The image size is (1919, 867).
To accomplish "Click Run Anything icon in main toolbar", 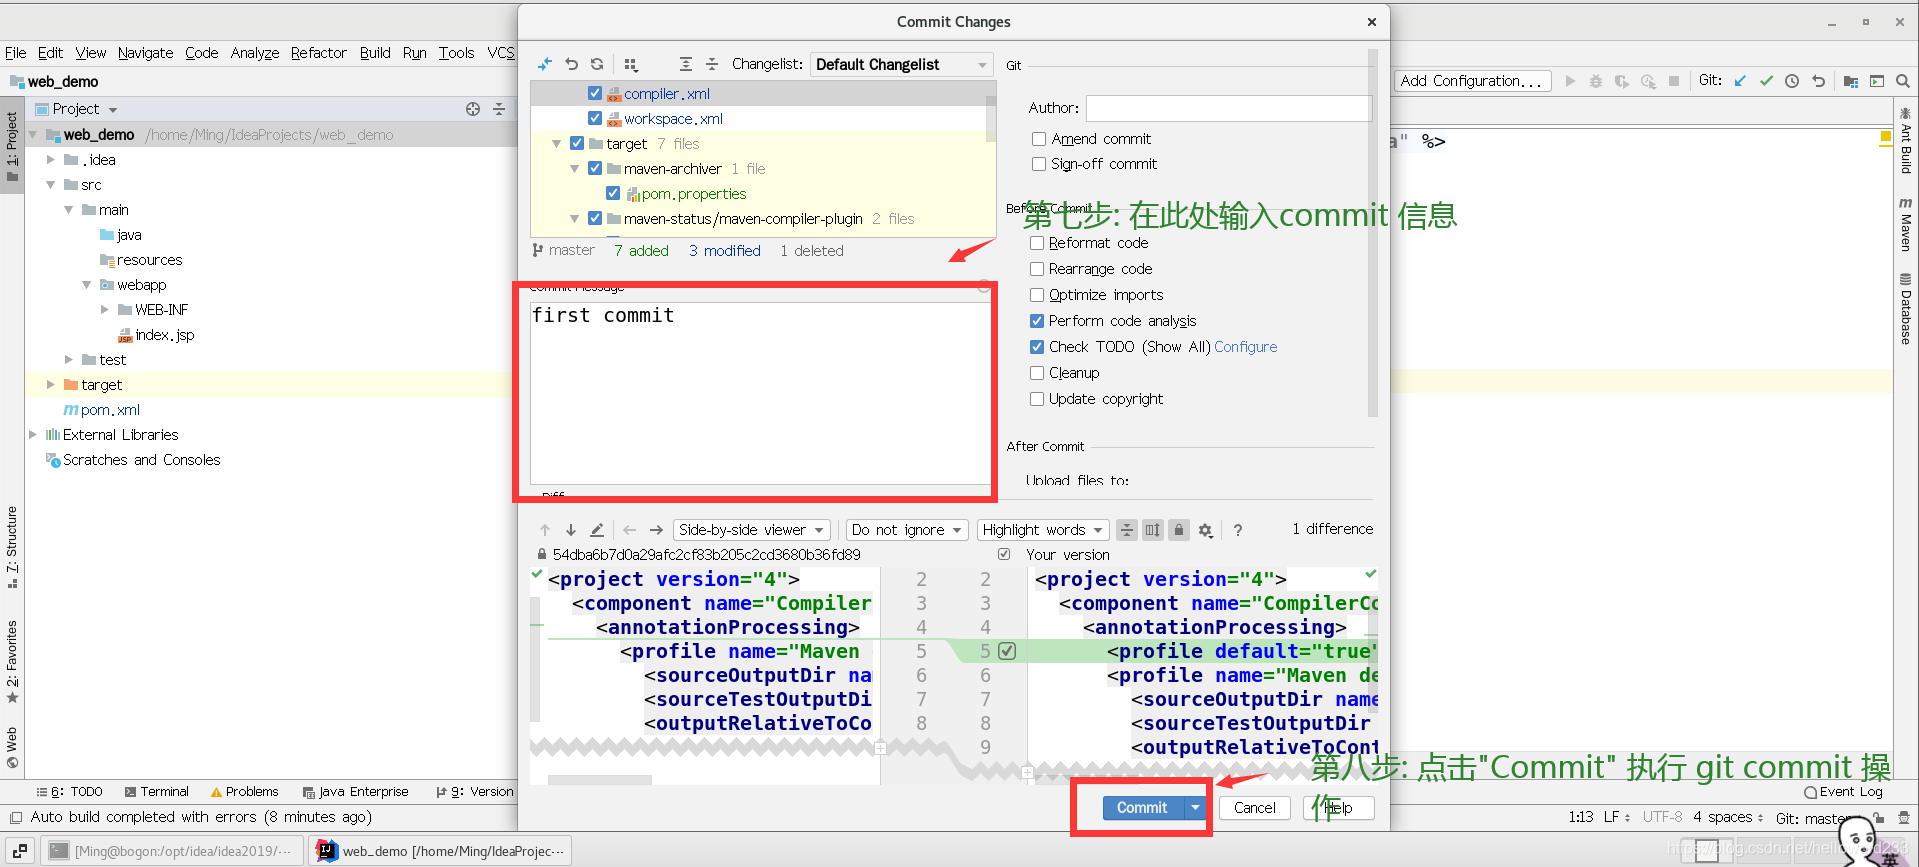I will pyautogui.click(x=1877, y=81).
